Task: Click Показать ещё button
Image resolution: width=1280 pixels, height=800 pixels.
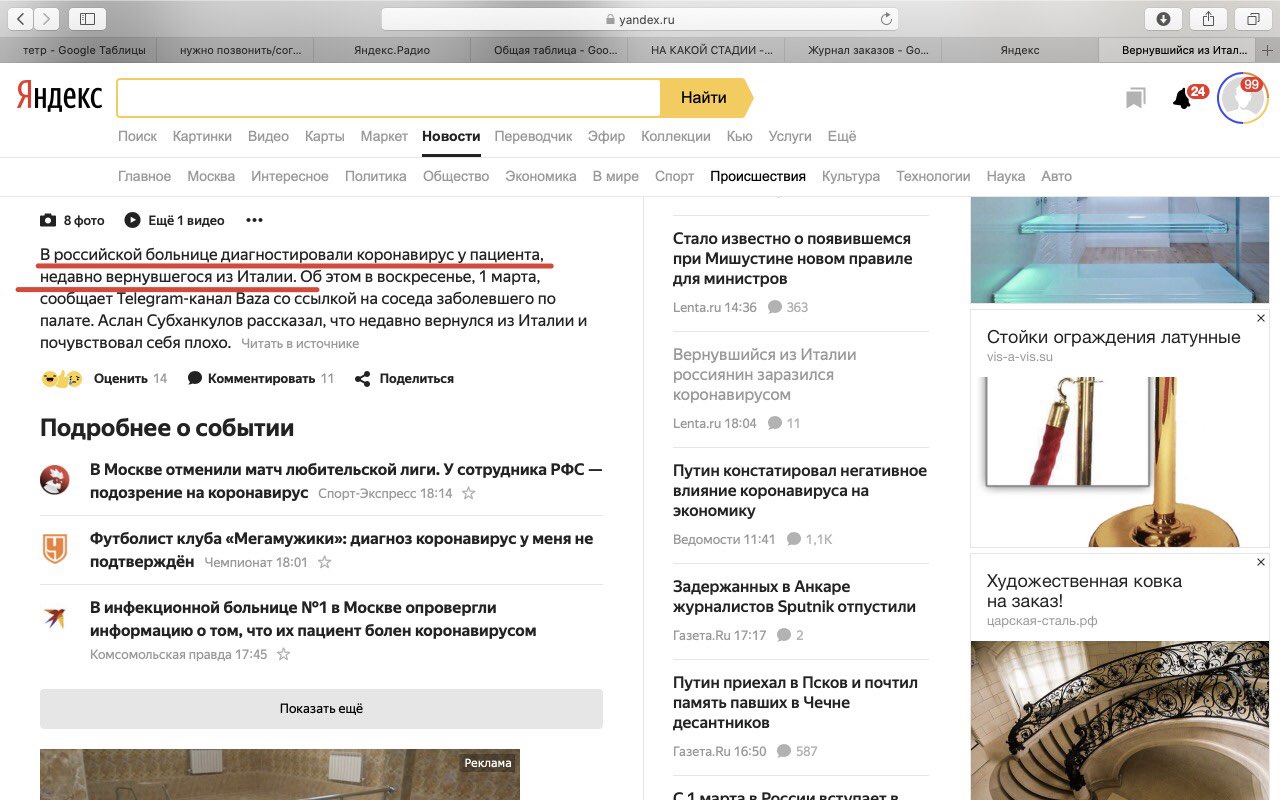Action: 321,708
